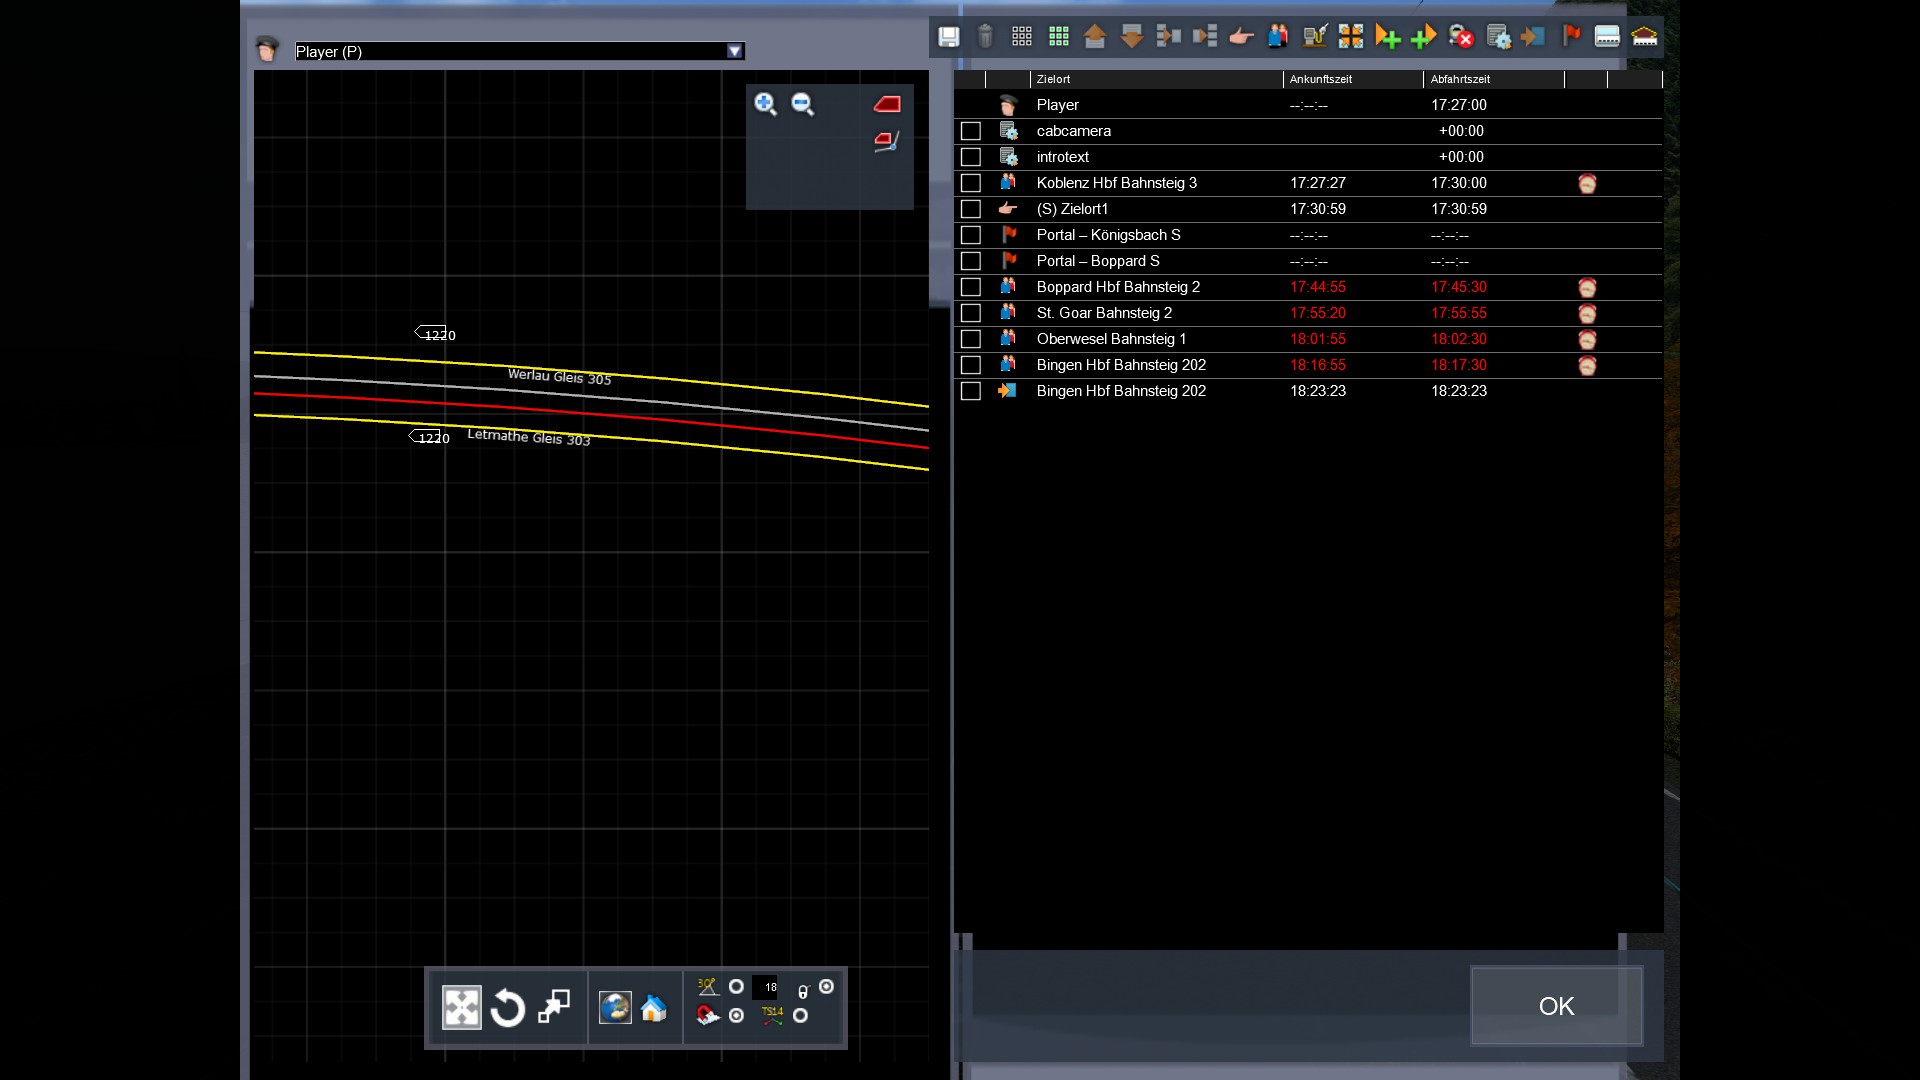Screen dimensions: 1920x1080
Task: Select the Boppard Hbf Bahnsteig 2 entry
Action: [1118, 287]
